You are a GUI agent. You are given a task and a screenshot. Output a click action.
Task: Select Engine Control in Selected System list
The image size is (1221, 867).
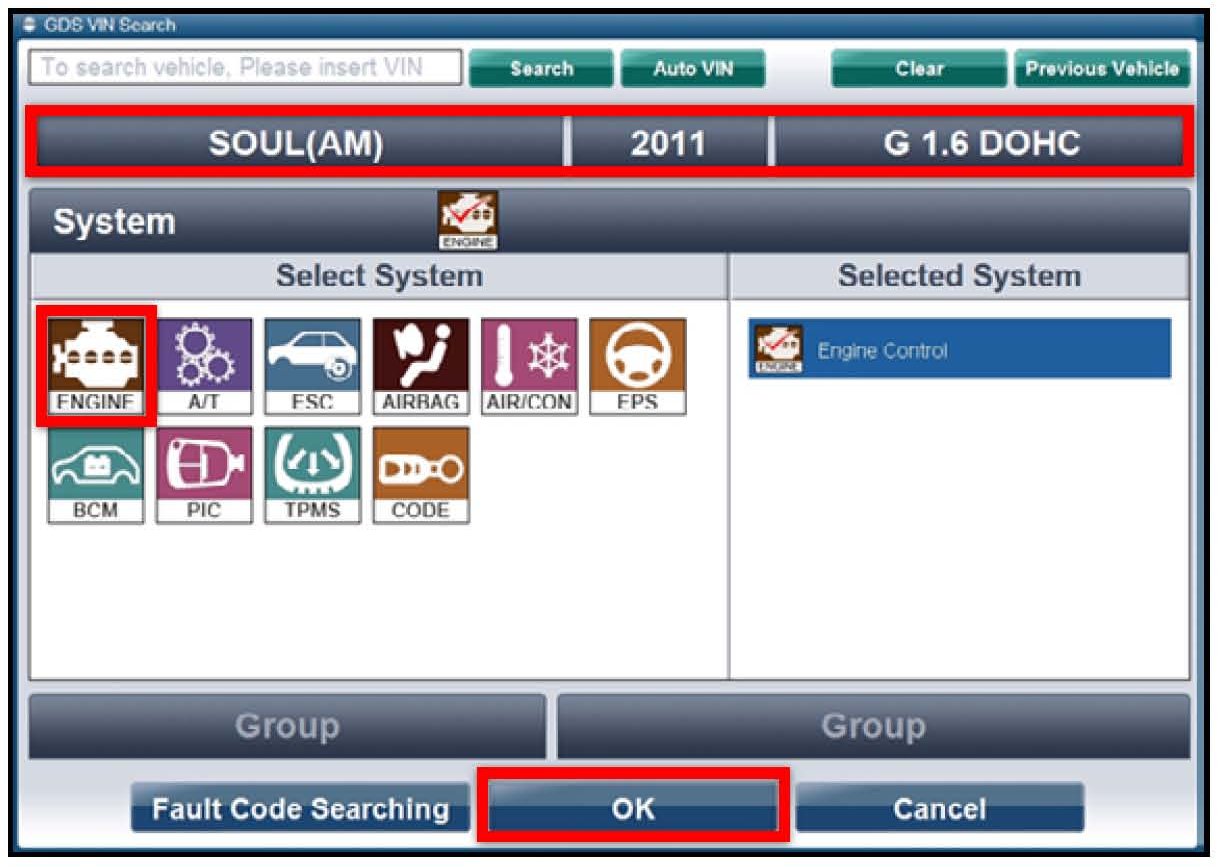[959, 350]
